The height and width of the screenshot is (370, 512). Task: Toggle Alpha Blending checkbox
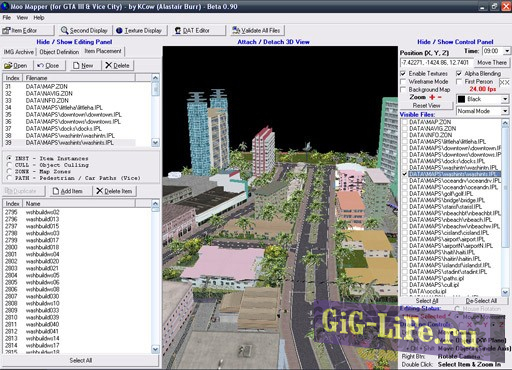(x=459, y=73)
